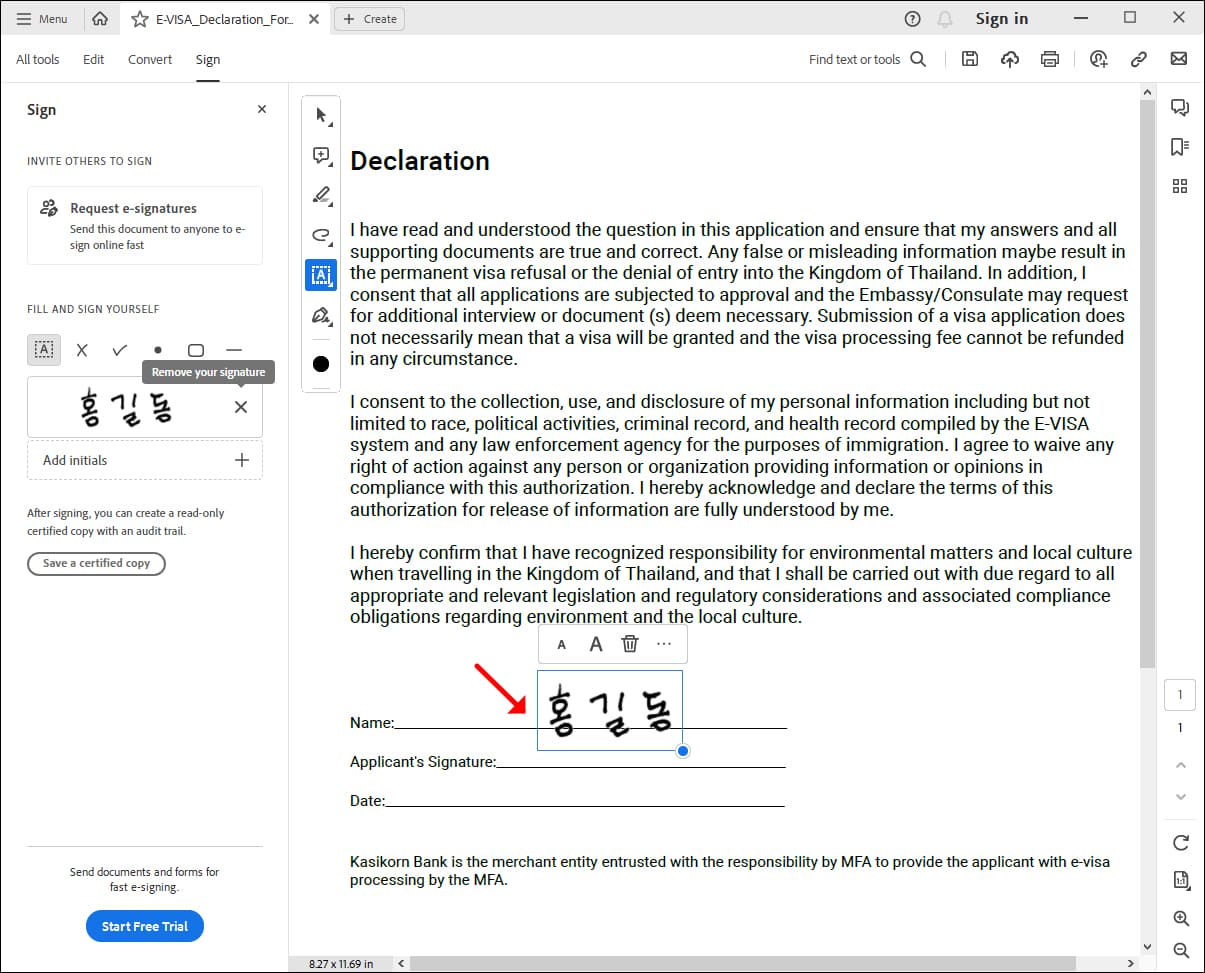Select the arrow selection tool
Screen dimensions: 1205x973
321,116
